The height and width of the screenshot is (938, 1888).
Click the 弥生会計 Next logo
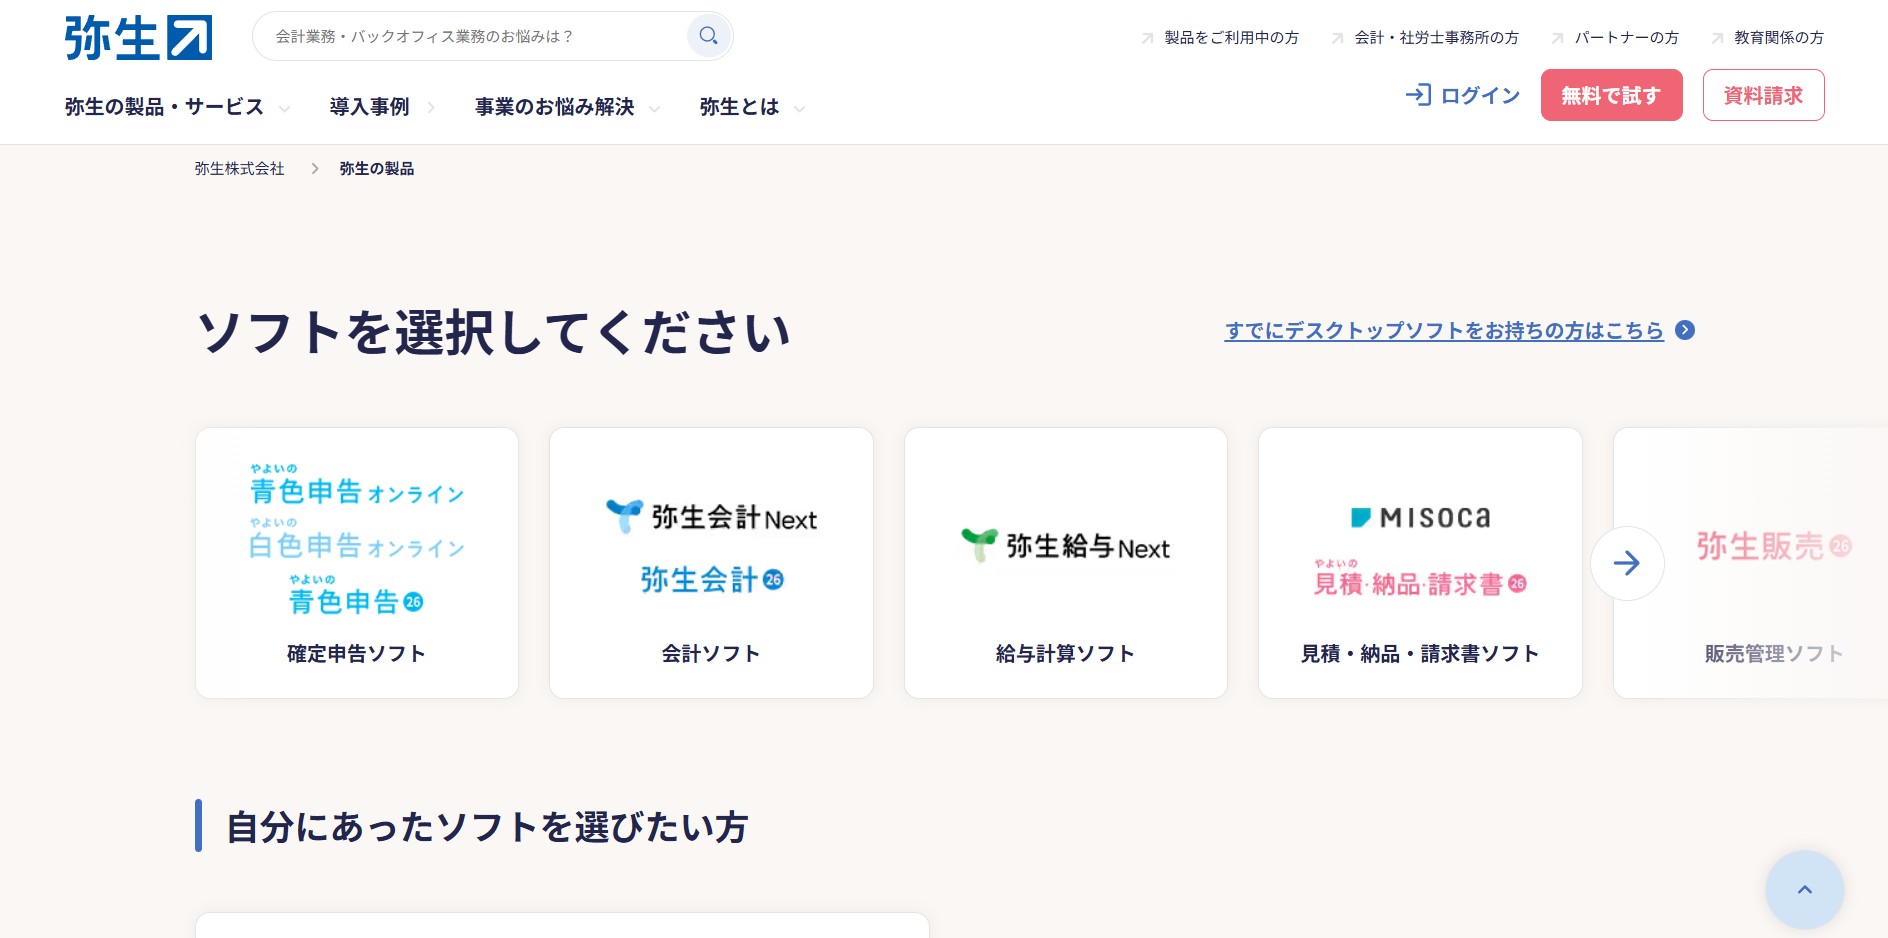click(x=710, y=516)
